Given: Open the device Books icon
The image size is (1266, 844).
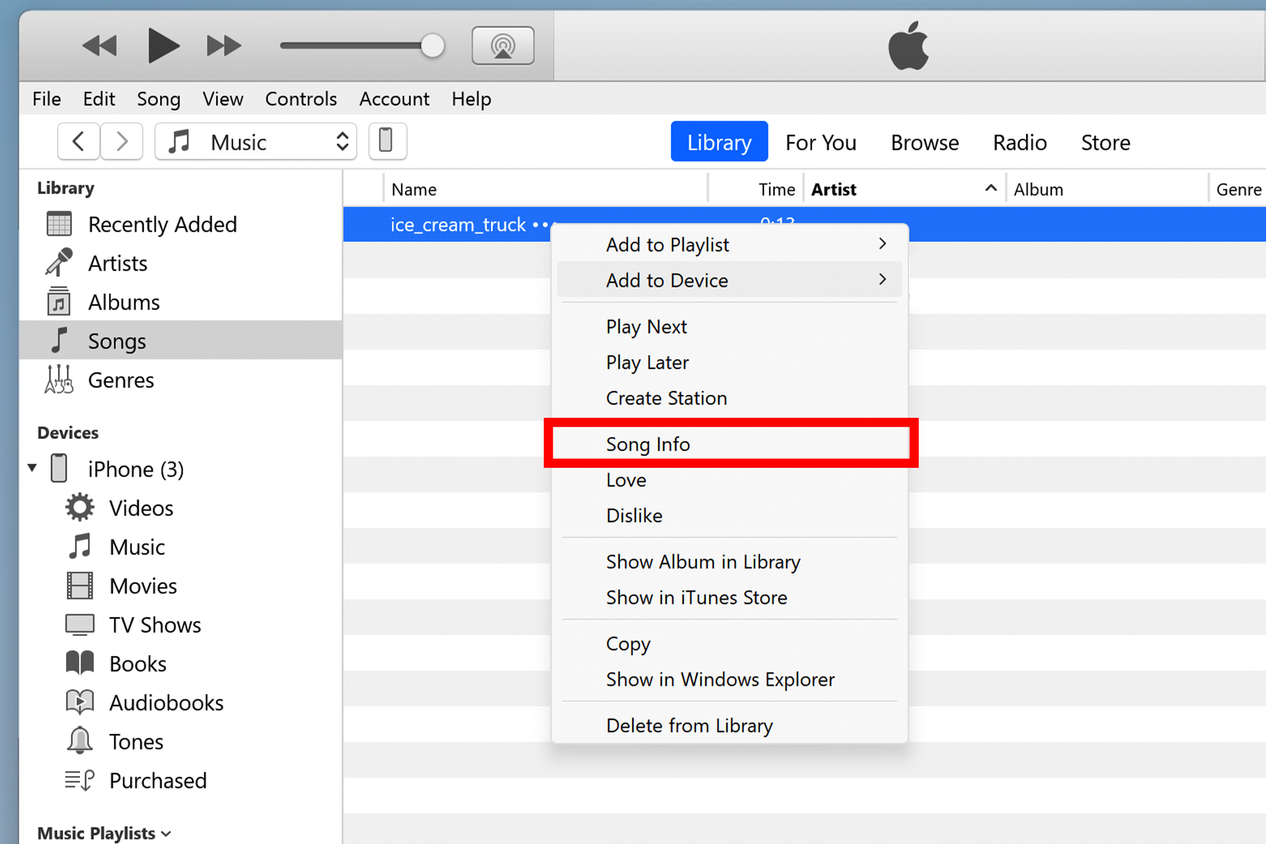Looking at the screenshot, I should pyautogui.click(x=80, y=663).
